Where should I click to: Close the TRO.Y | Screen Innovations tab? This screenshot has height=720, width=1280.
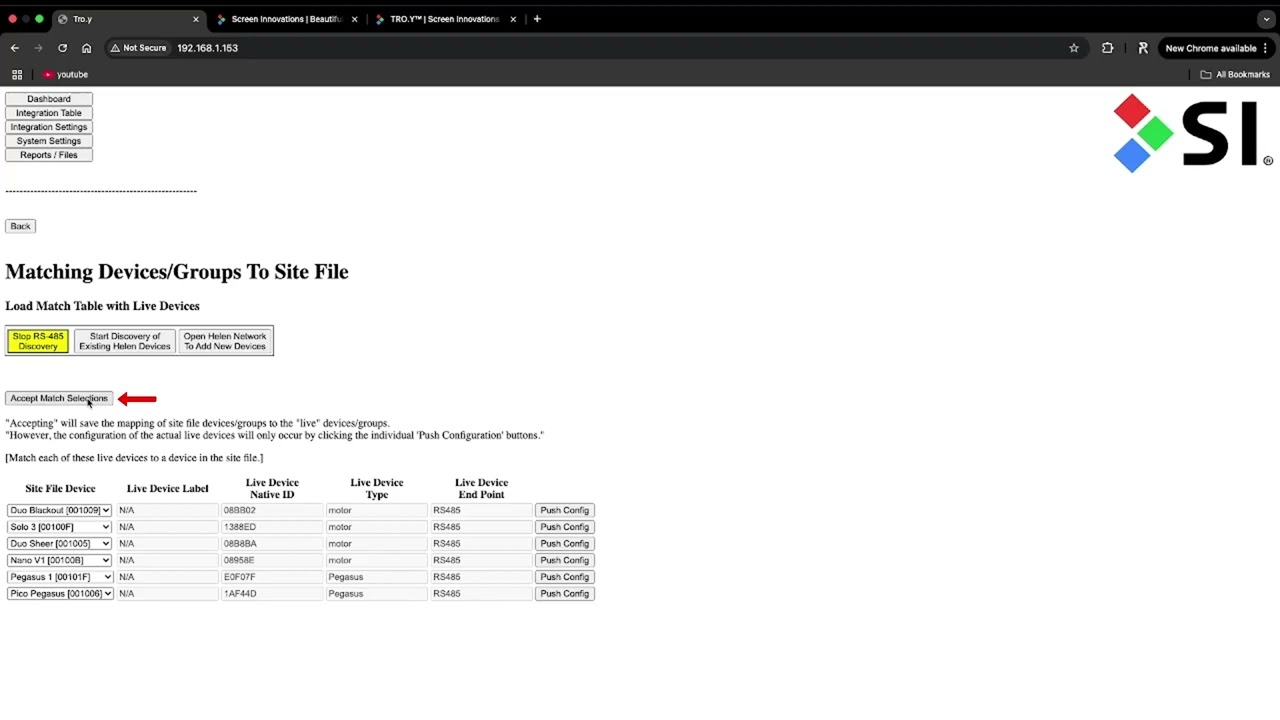(513, 19)
